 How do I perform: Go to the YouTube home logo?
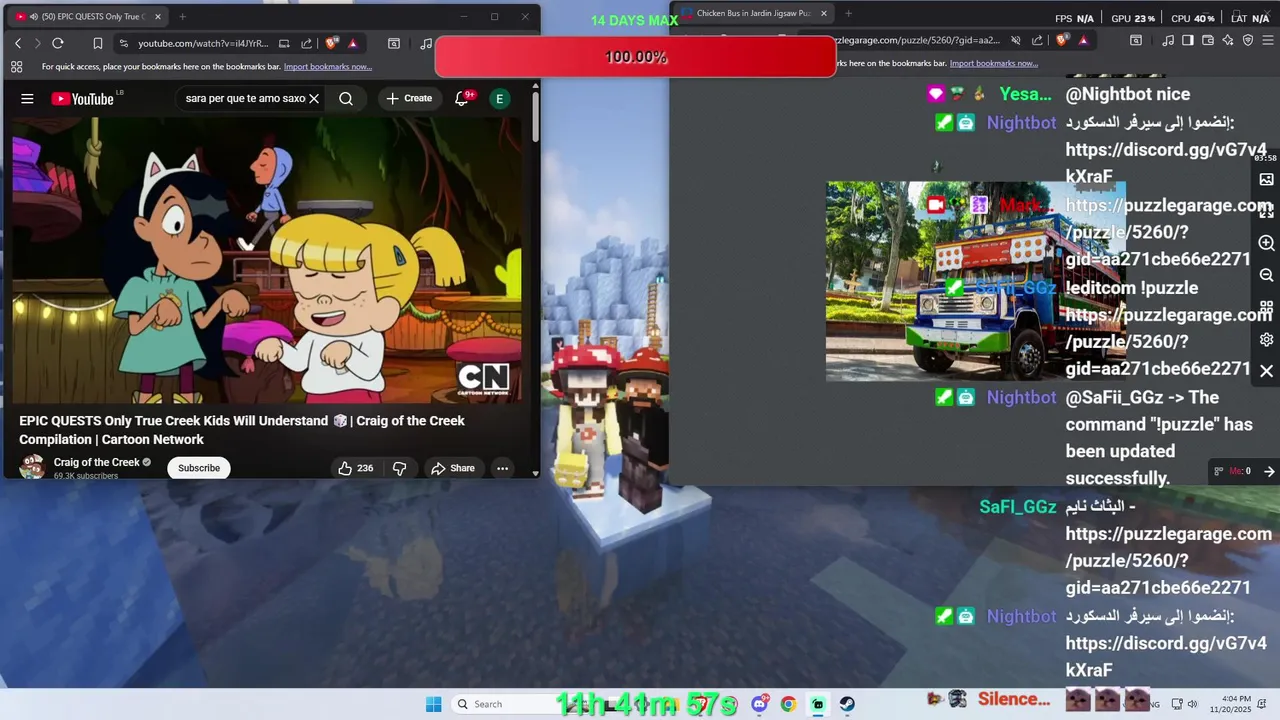tap(83, 99)
